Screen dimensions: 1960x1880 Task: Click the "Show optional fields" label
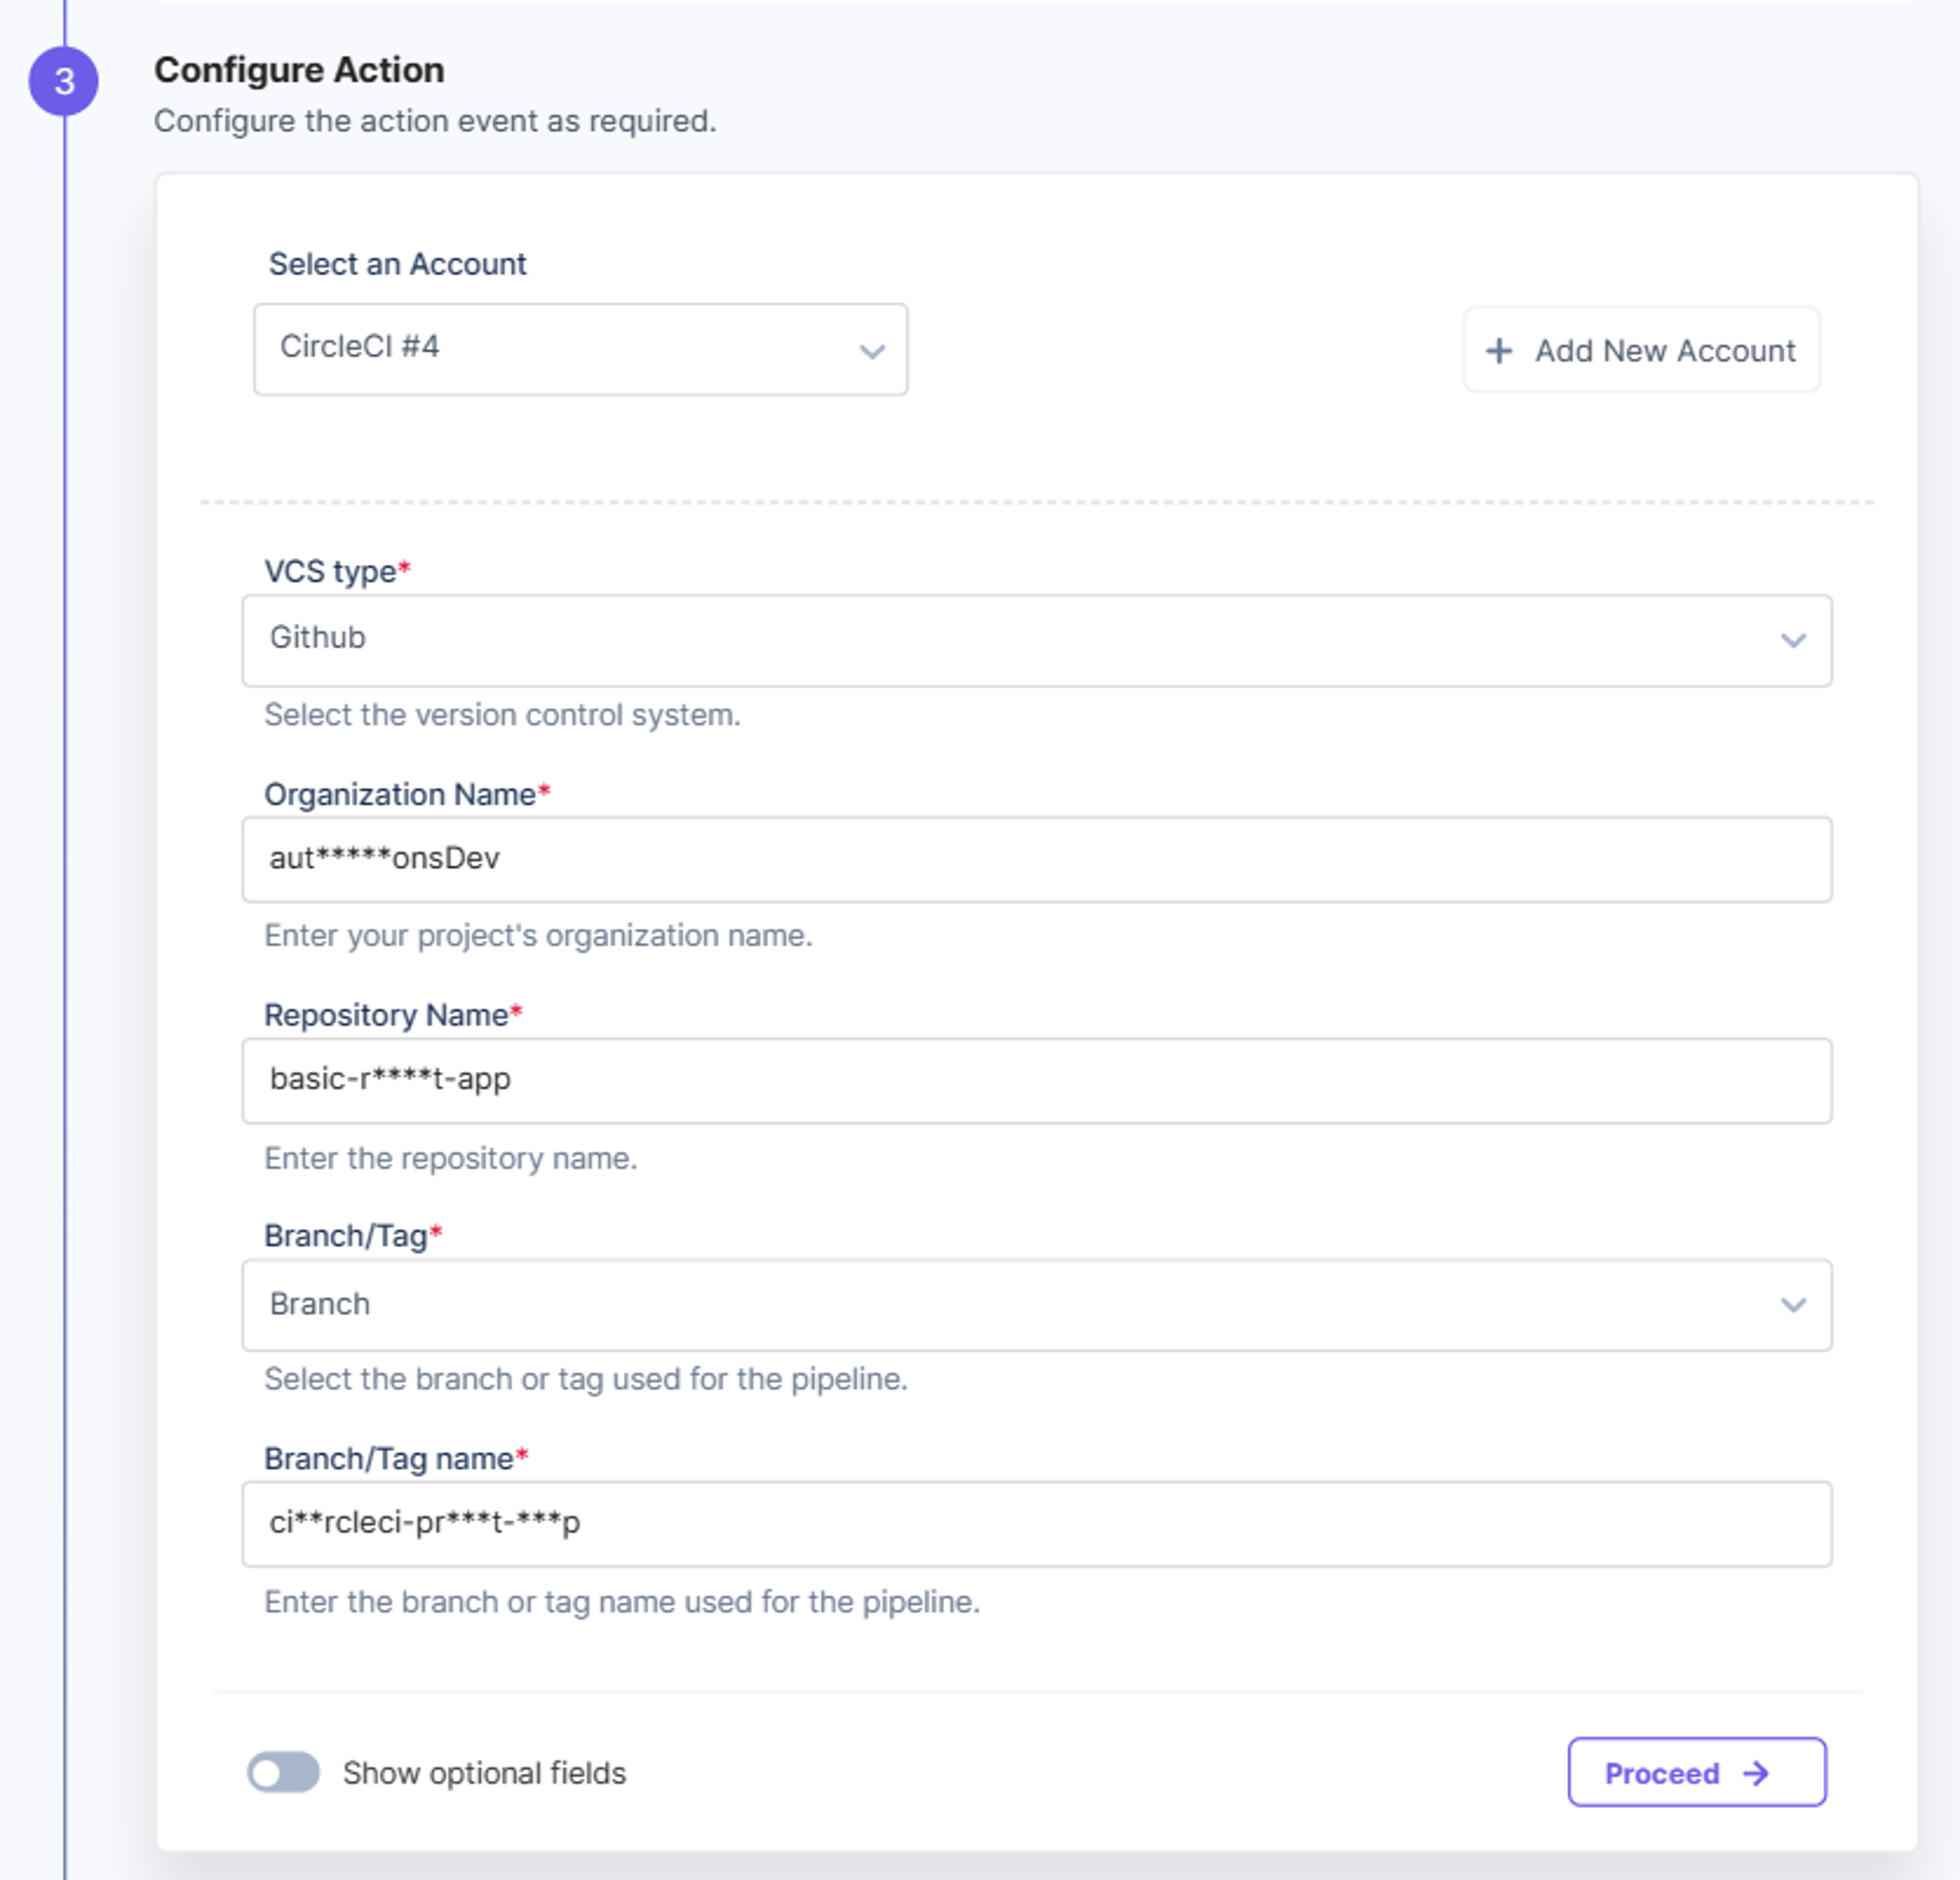point(484,1773)
